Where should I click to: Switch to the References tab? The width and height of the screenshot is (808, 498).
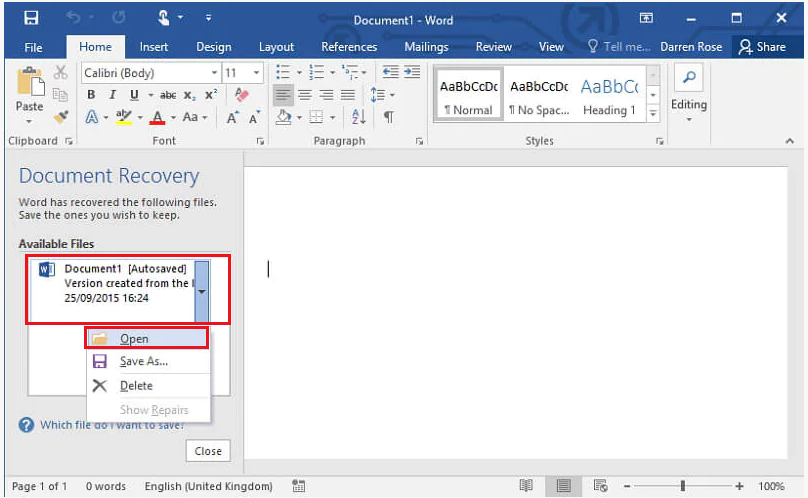(349, 47)
